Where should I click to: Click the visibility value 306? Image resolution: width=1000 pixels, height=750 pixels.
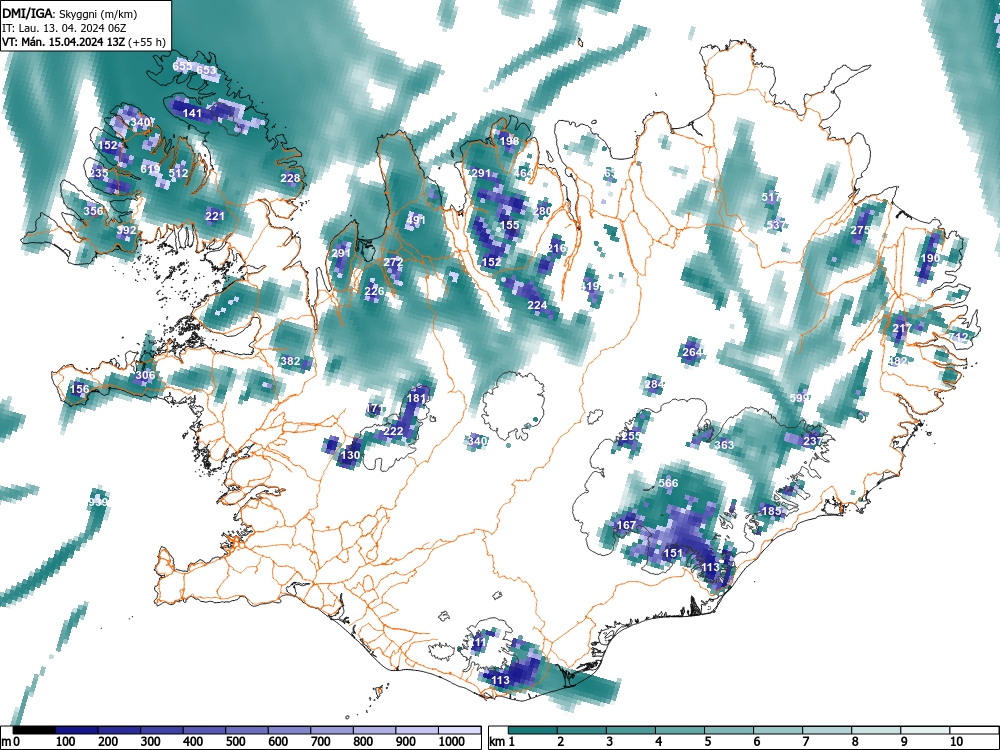(x=145, y=375)
